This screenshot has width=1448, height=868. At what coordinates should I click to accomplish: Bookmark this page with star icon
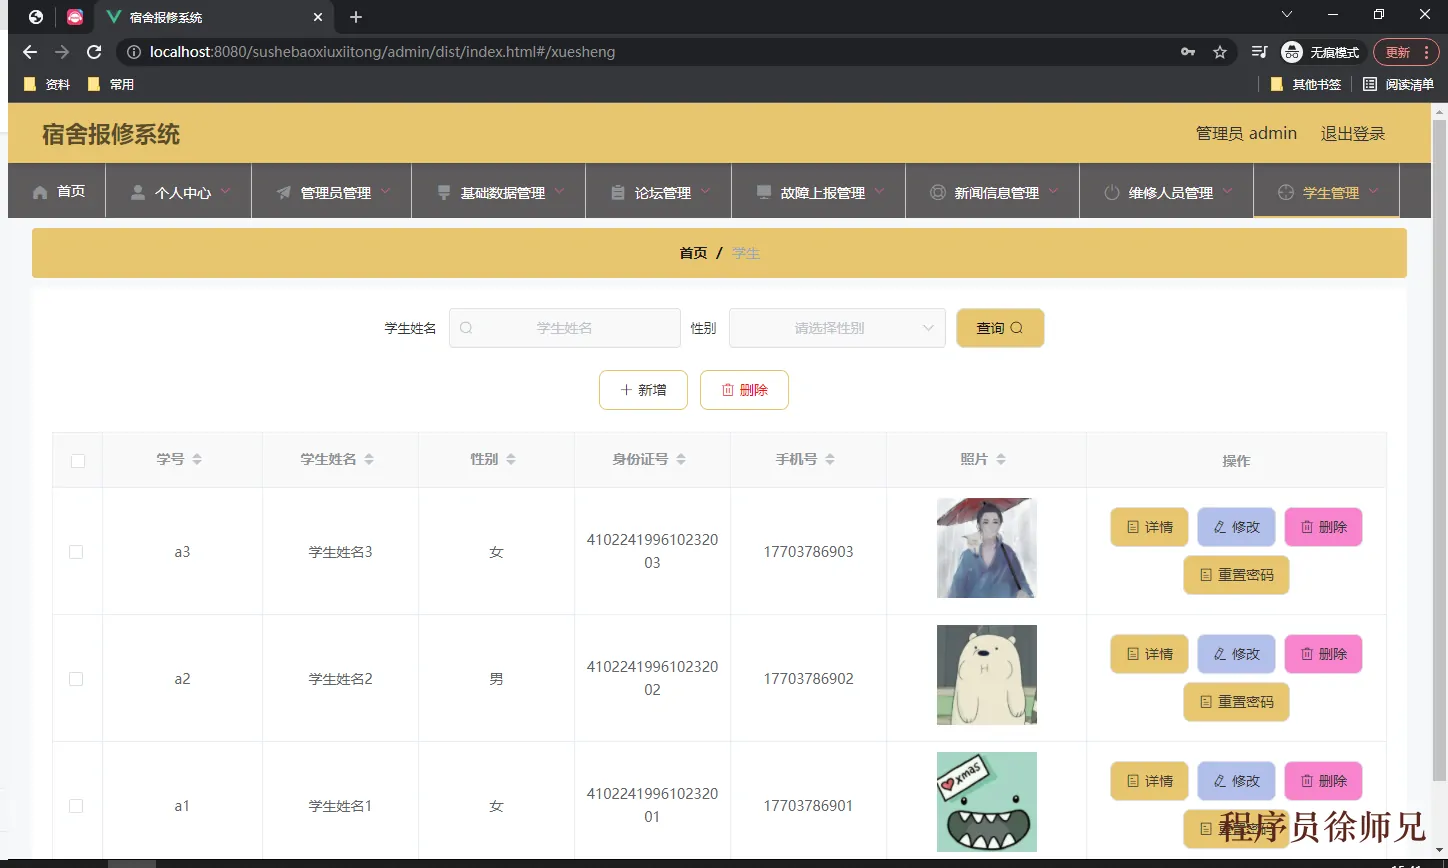(x=1220, y=52)
